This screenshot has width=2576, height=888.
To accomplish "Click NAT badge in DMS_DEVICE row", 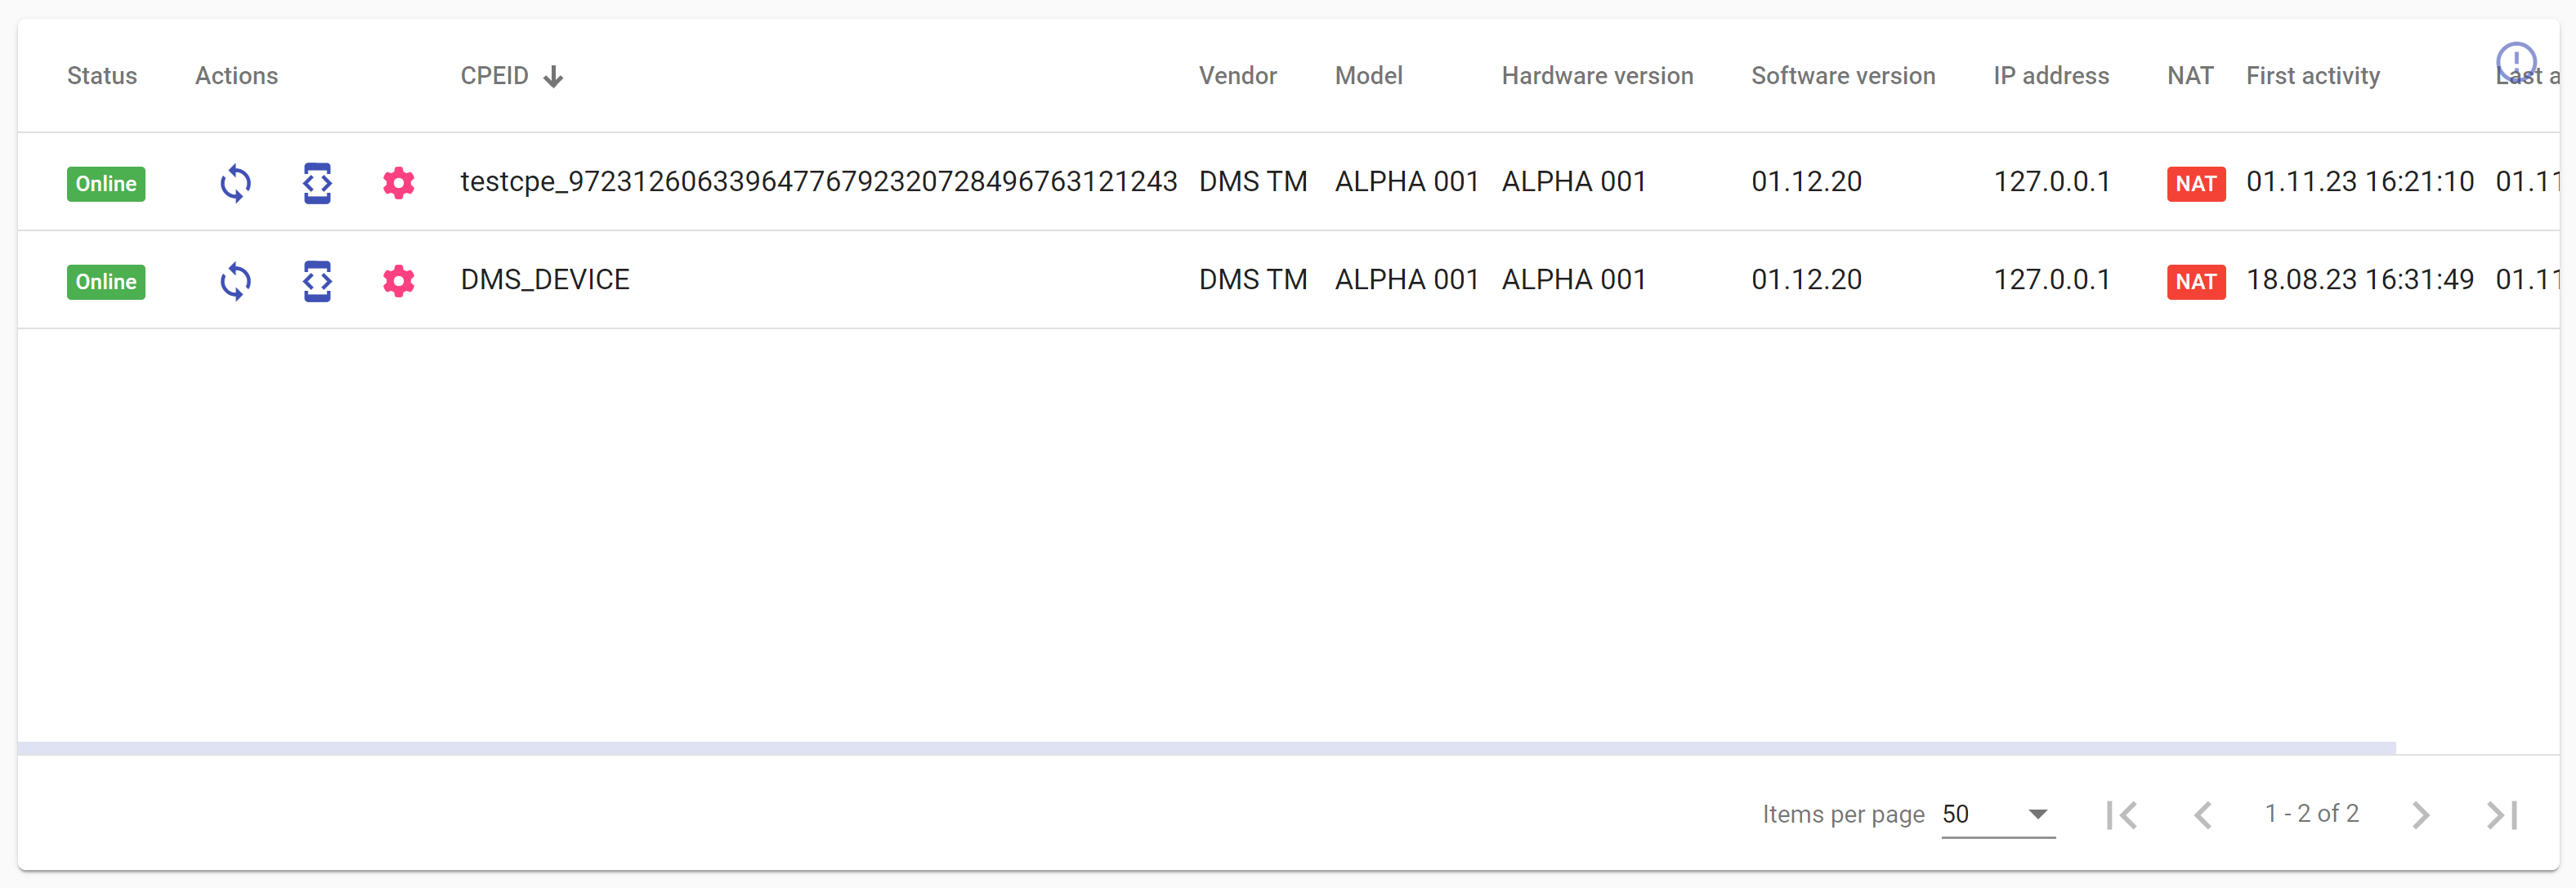I will coord(2195,282).
